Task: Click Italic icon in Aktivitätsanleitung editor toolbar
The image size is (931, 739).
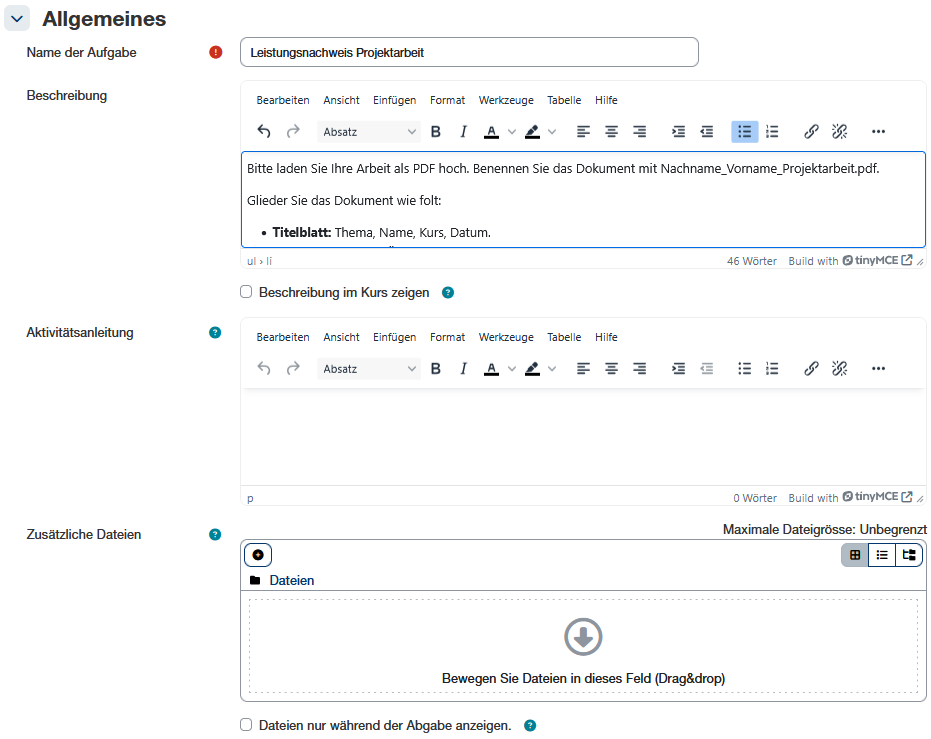Action: click(x=463, y=369)
